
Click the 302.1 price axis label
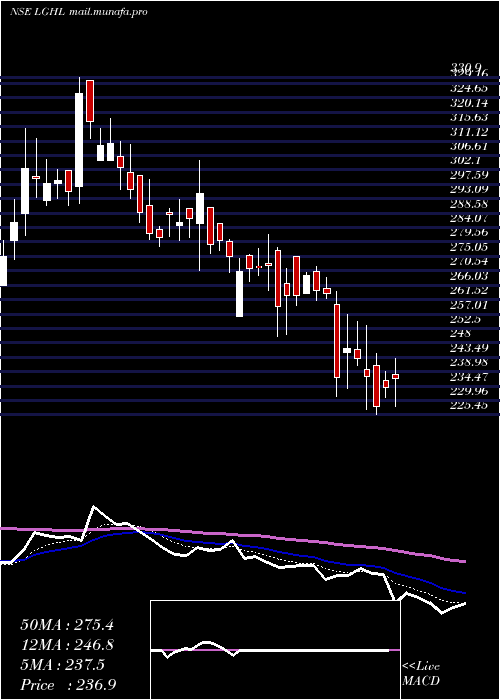click(467, 160)
